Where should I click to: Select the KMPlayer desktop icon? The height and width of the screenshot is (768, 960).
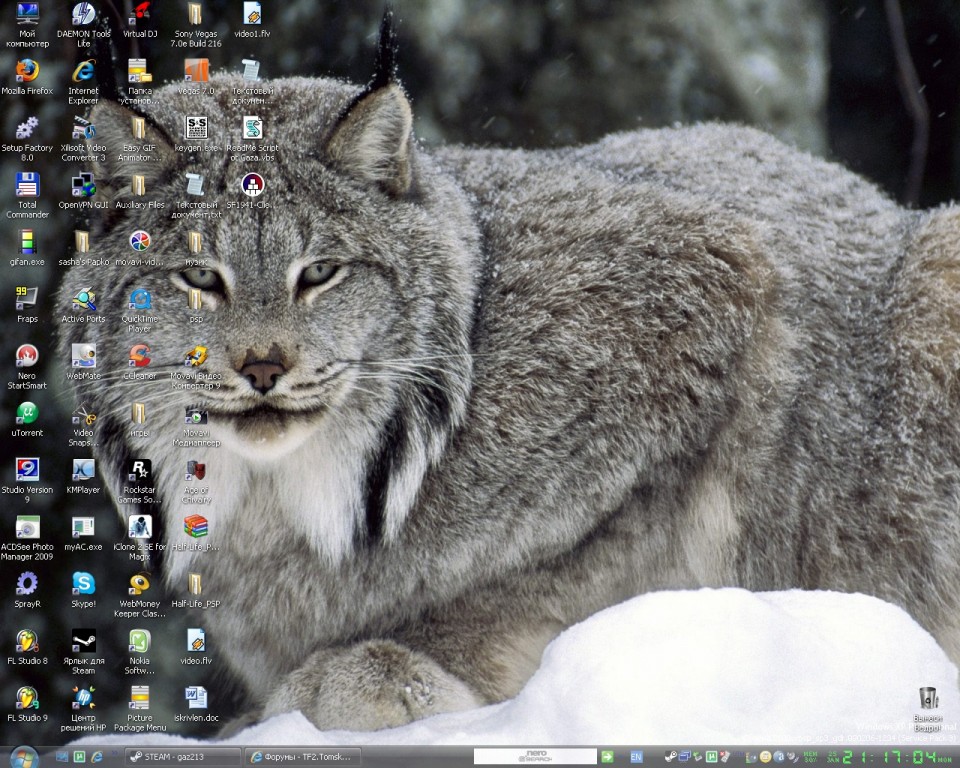coord(84,471)
